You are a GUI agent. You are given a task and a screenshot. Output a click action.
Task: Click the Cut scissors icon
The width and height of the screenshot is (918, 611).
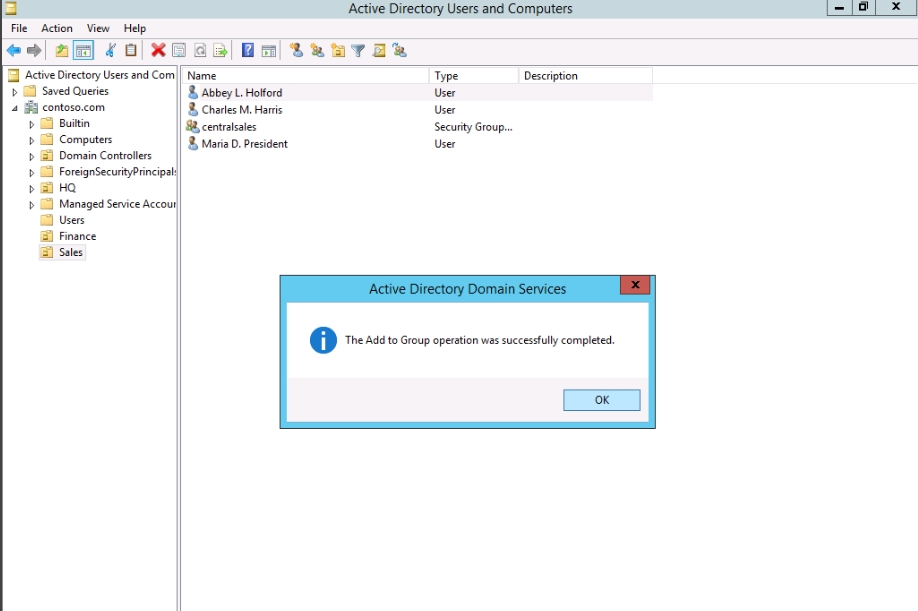pos(110,51)
